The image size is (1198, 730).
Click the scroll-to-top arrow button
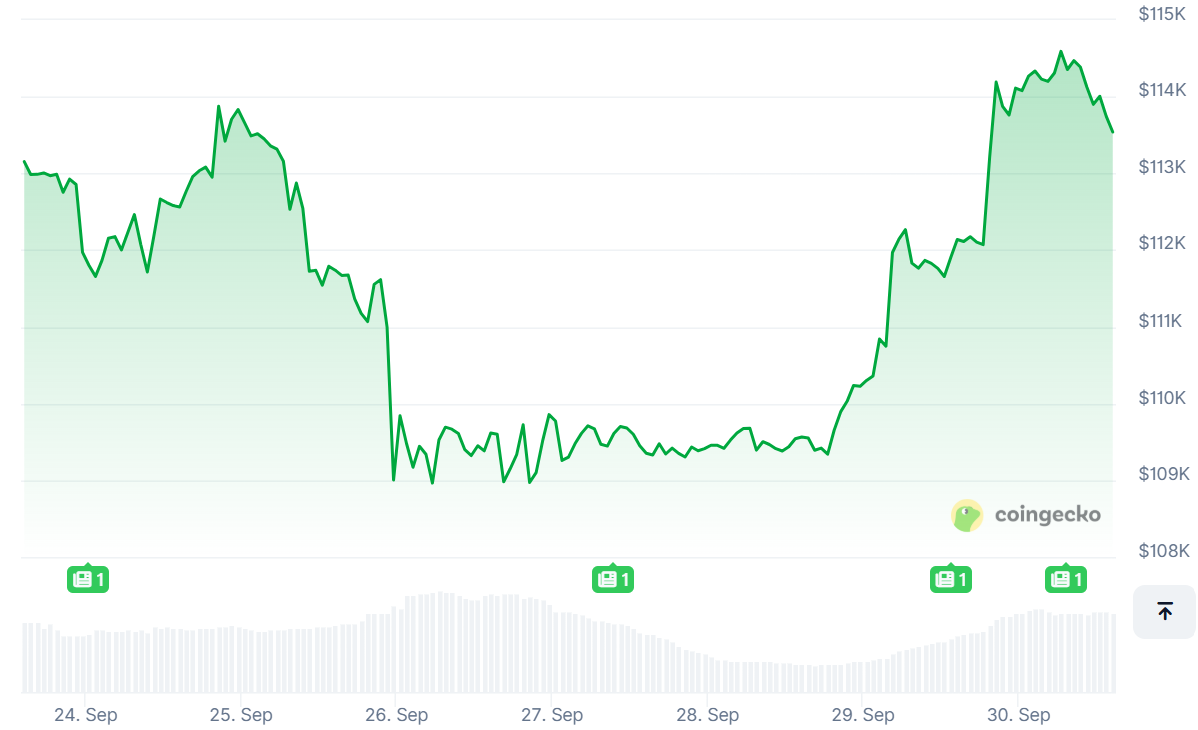click(x=1164, y=611)
